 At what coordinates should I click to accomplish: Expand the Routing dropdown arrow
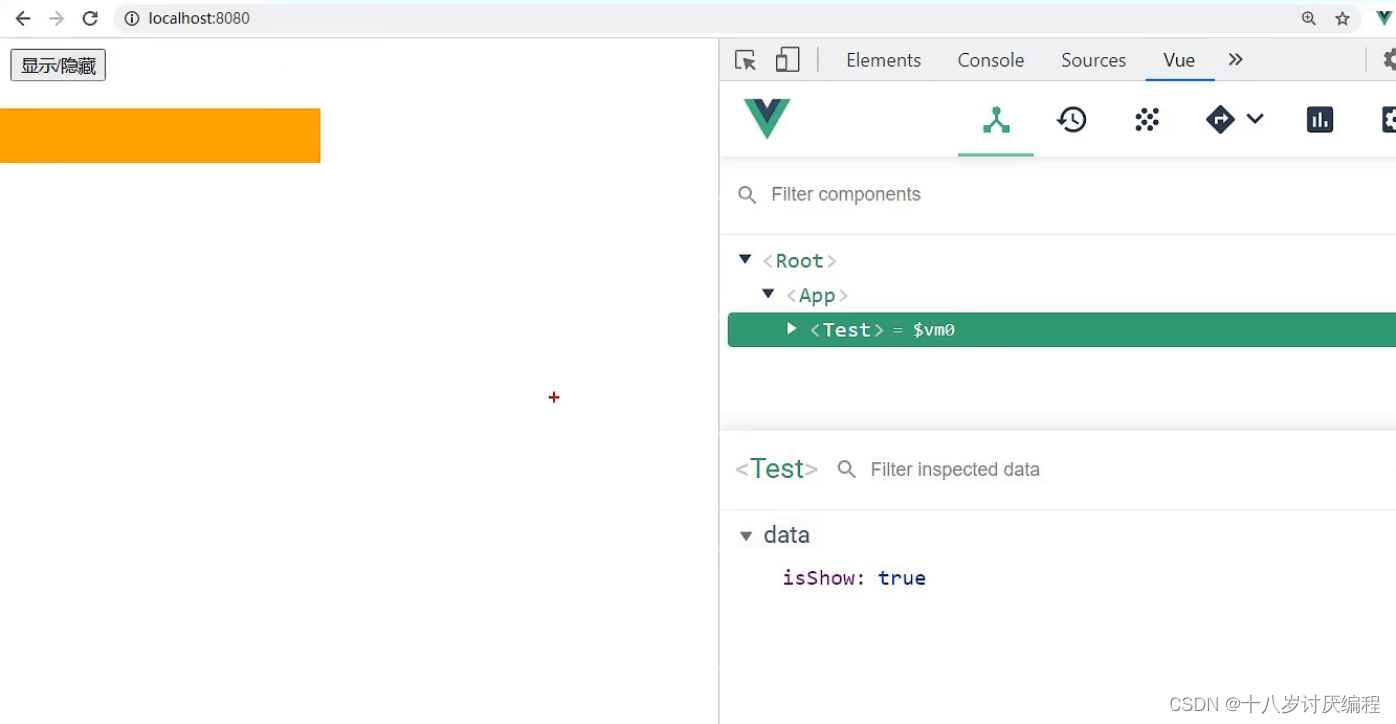pyautogui.click(x=1255, y=119)
